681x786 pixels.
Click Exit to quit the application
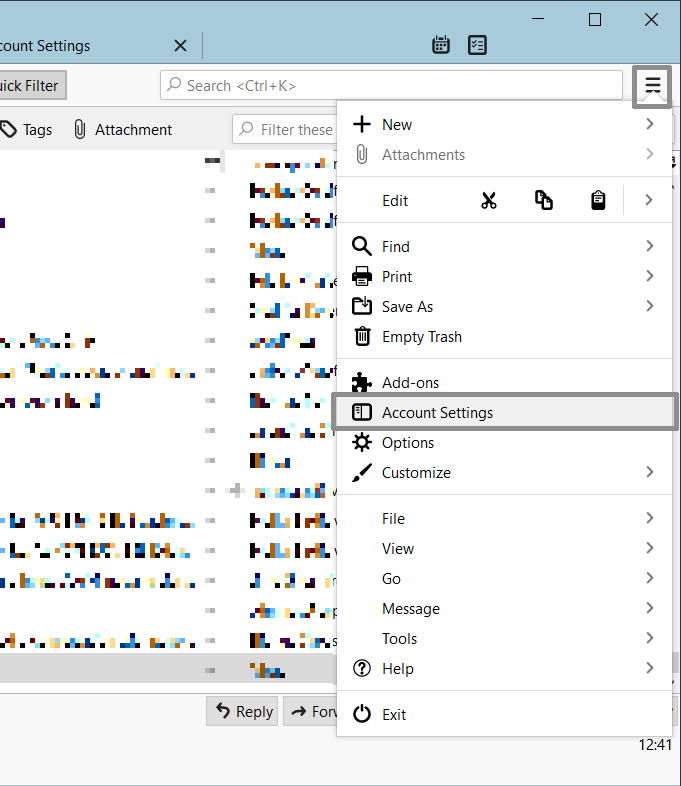pos(394,714)
